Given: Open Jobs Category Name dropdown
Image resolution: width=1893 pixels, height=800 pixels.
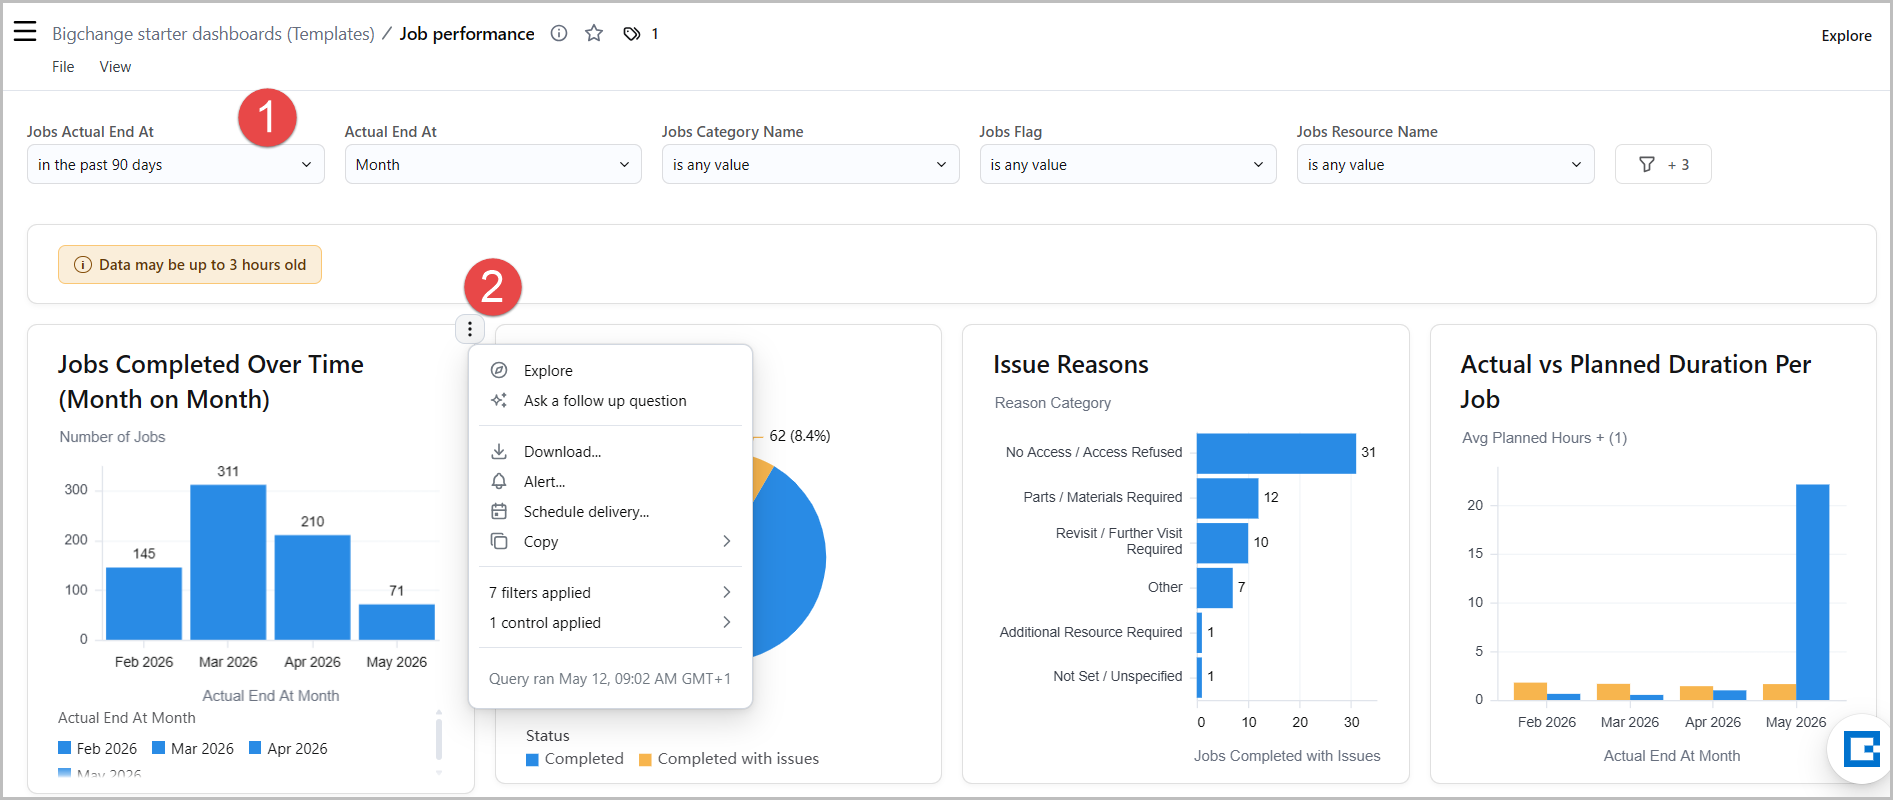Looking at the screenshot, I should tap(810, 164).
